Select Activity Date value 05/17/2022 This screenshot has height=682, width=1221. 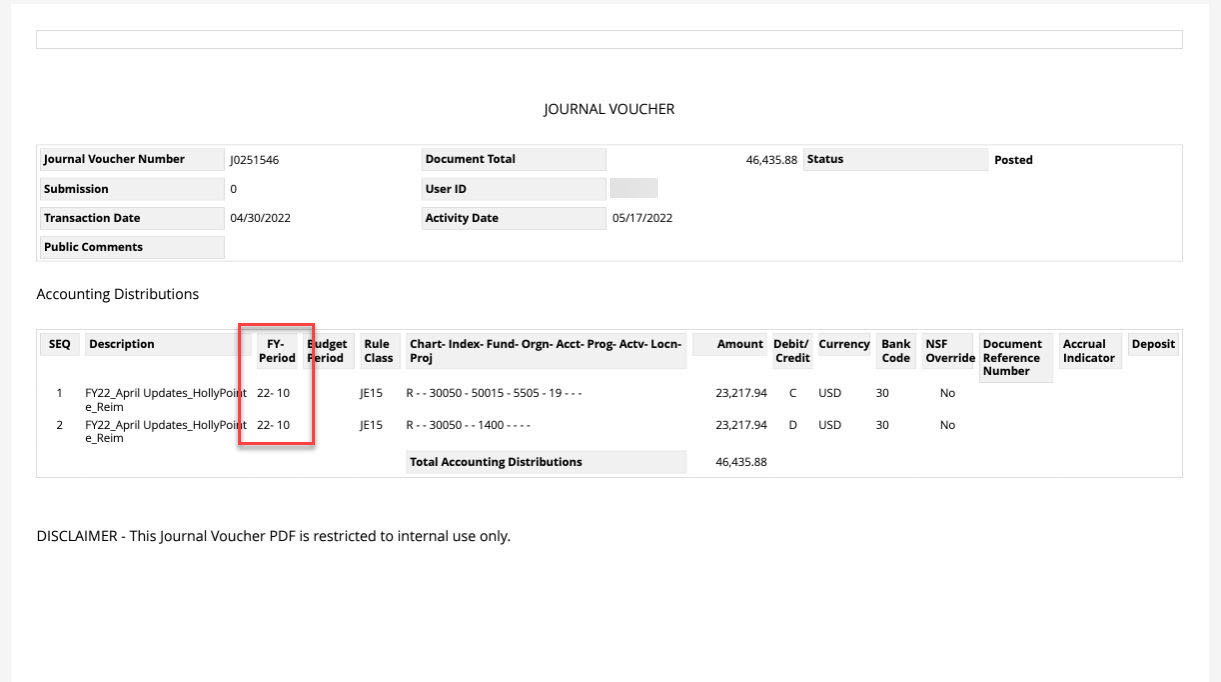pos(642,218)
